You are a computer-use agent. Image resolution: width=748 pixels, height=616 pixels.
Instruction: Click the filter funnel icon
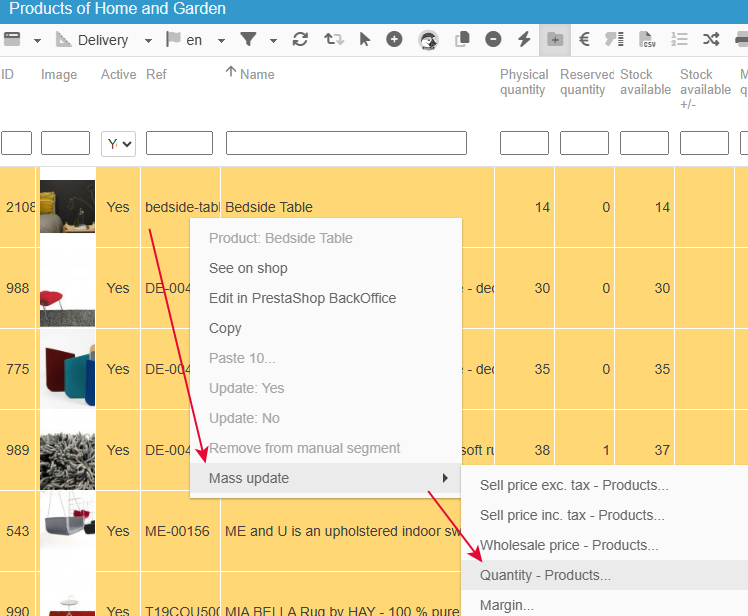coord(249,39)
